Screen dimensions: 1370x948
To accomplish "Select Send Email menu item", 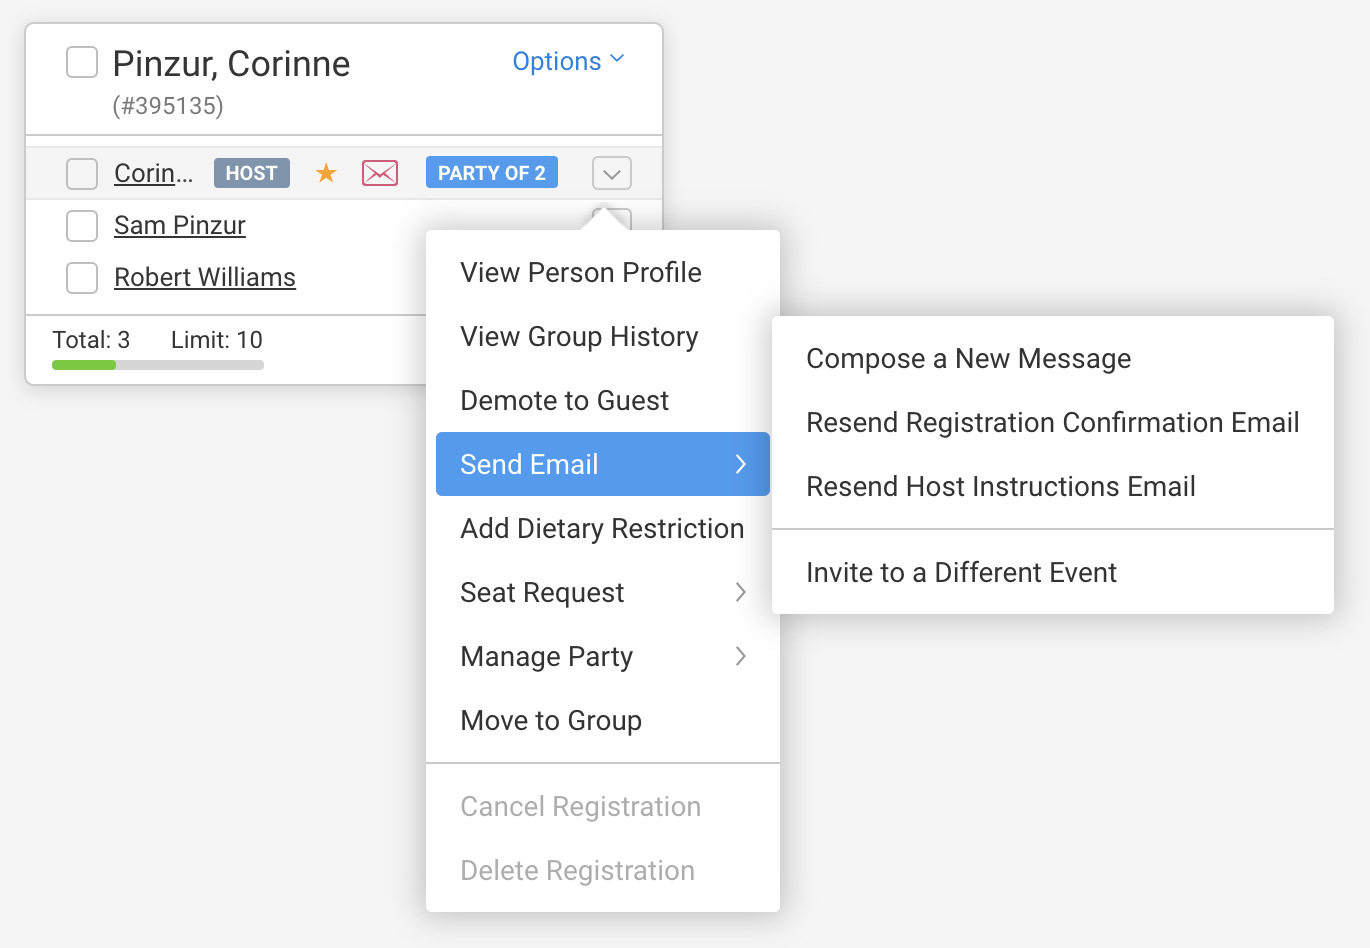I will pos(602,464).
